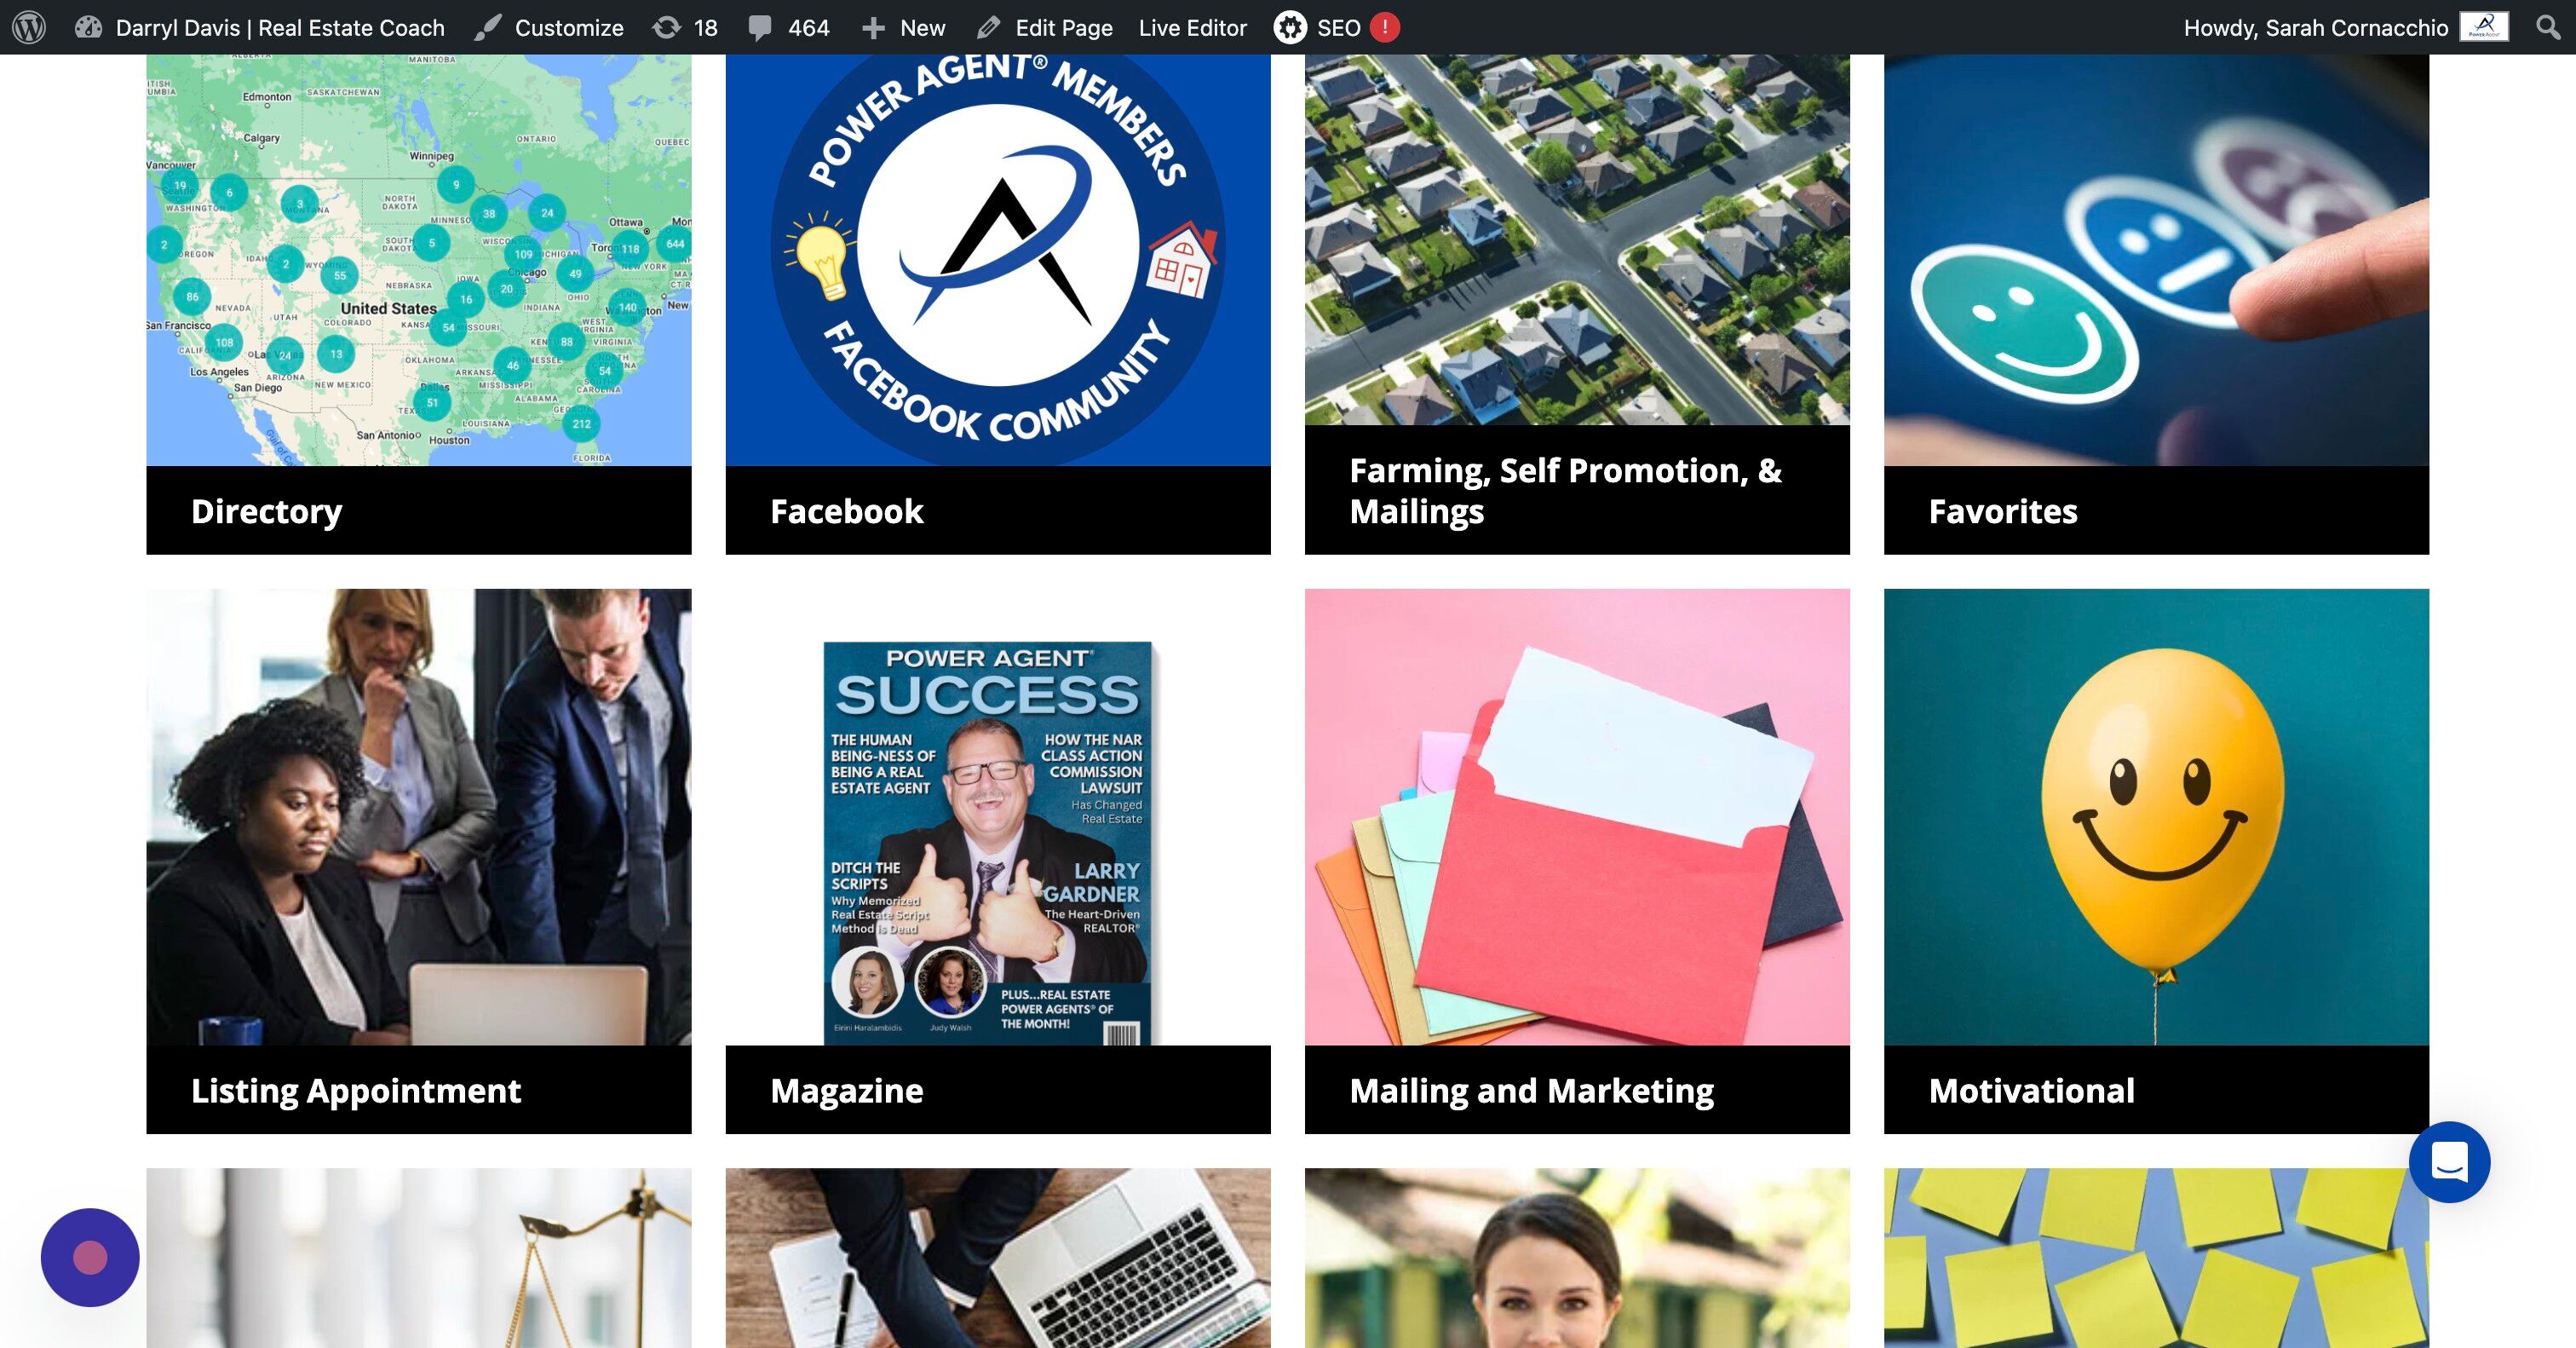Open the Customize menu item
Viewport: 2576px width, 1348px height.
(549, 27)
